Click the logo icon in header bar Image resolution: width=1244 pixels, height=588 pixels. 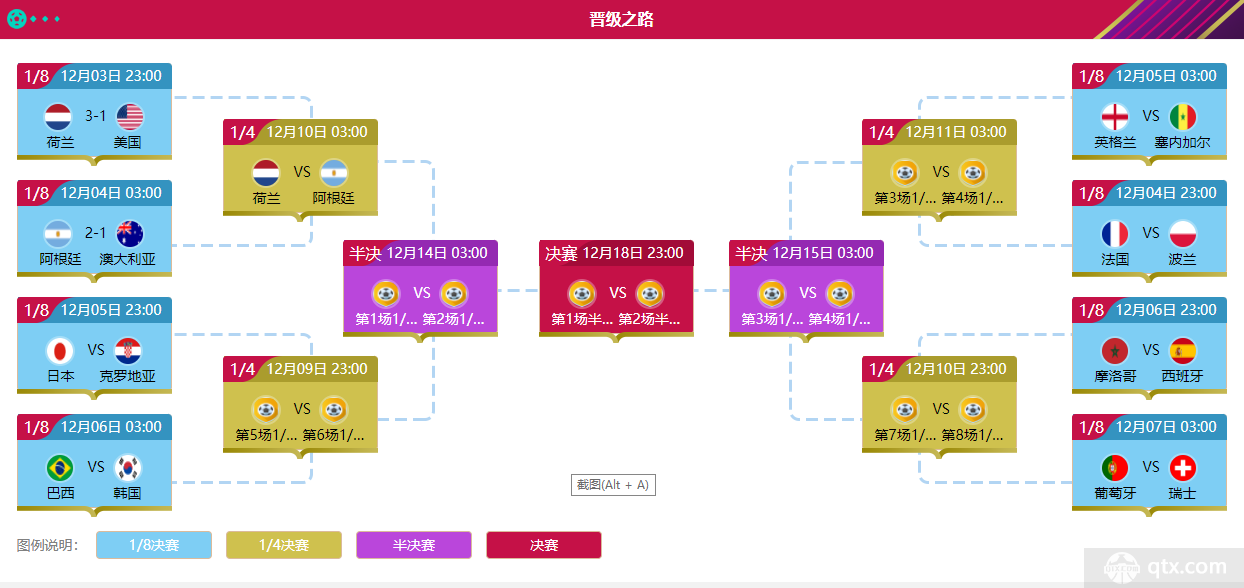pyautogui.click(x=15, y=18)
